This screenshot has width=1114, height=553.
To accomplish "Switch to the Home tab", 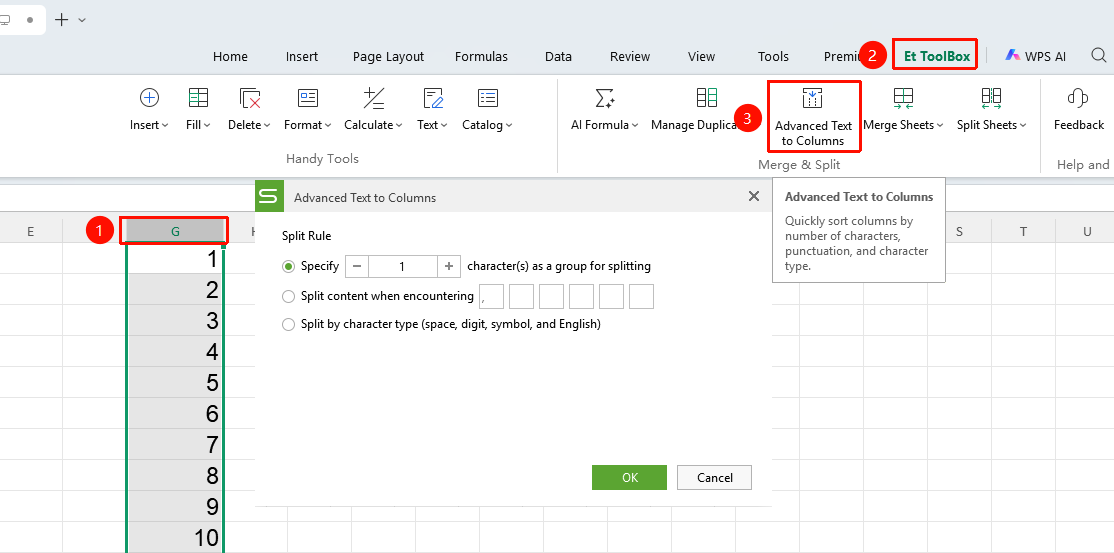I will pos(230,57).
